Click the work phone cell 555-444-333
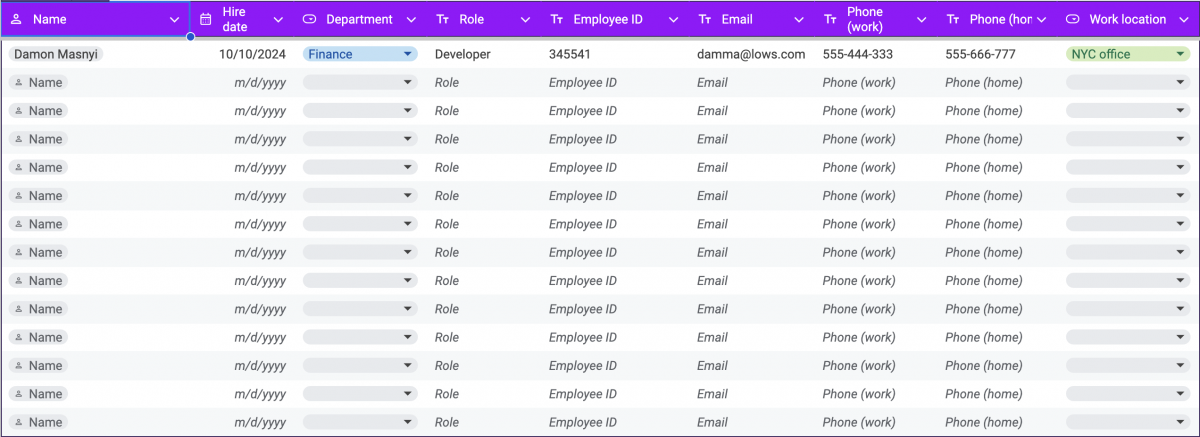 pyautogui.click(x=857, y=54)
